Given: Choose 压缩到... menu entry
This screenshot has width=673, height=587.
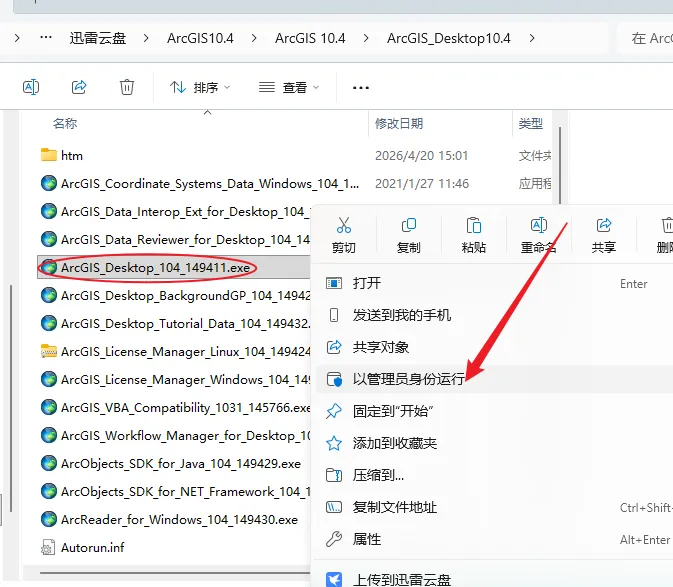Looking at the screenshot, I should [x=494, y=475].
